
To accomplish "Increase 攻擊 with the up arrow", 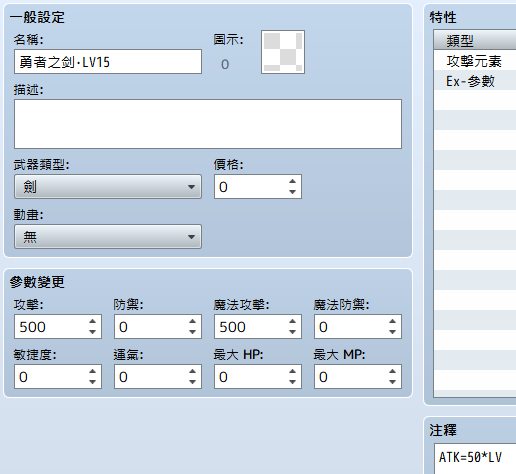I will [92, 321].
